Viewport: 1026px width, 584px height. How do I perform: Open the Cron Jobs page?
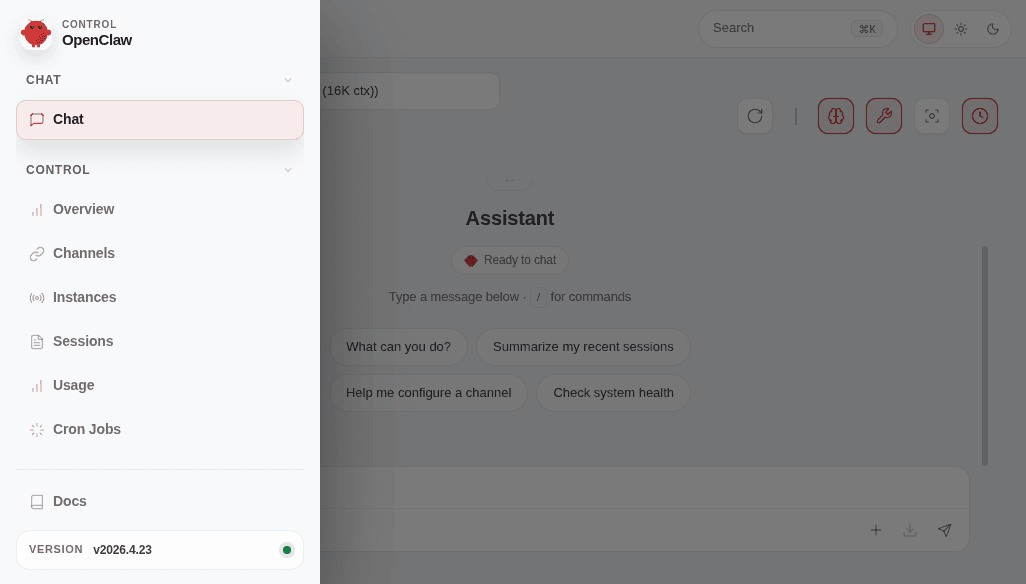click(x=87, y=429)
